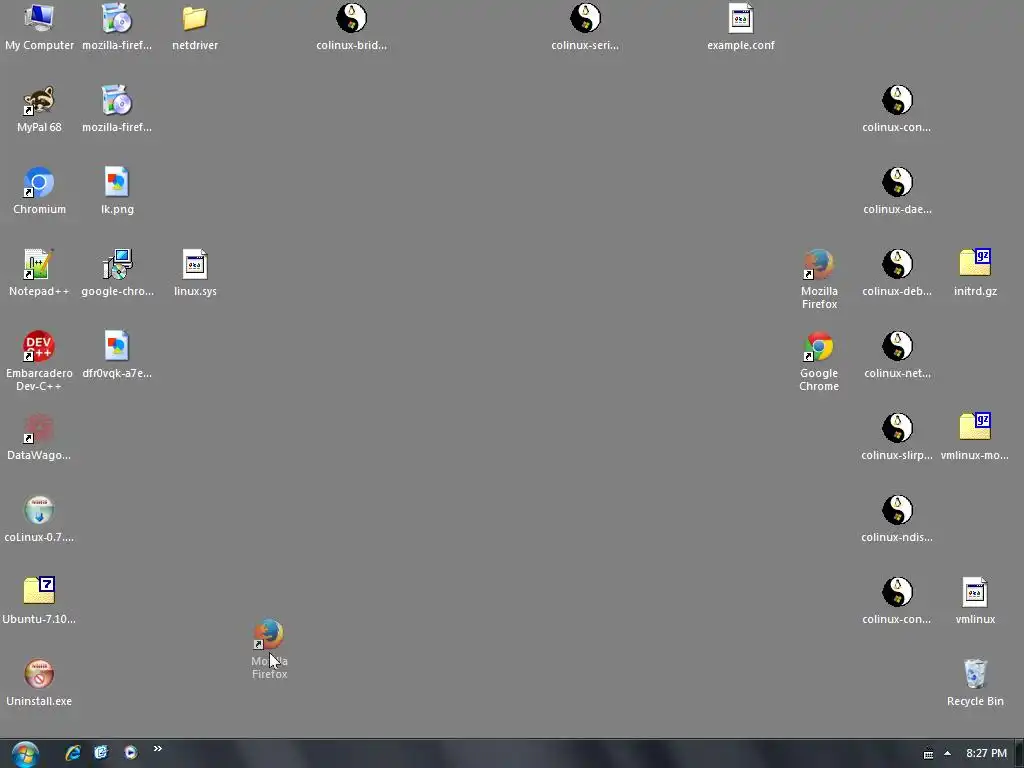Click the "example.conf" label text
Viewport: 1024px width, 768px height.
(x=741, y=46)
